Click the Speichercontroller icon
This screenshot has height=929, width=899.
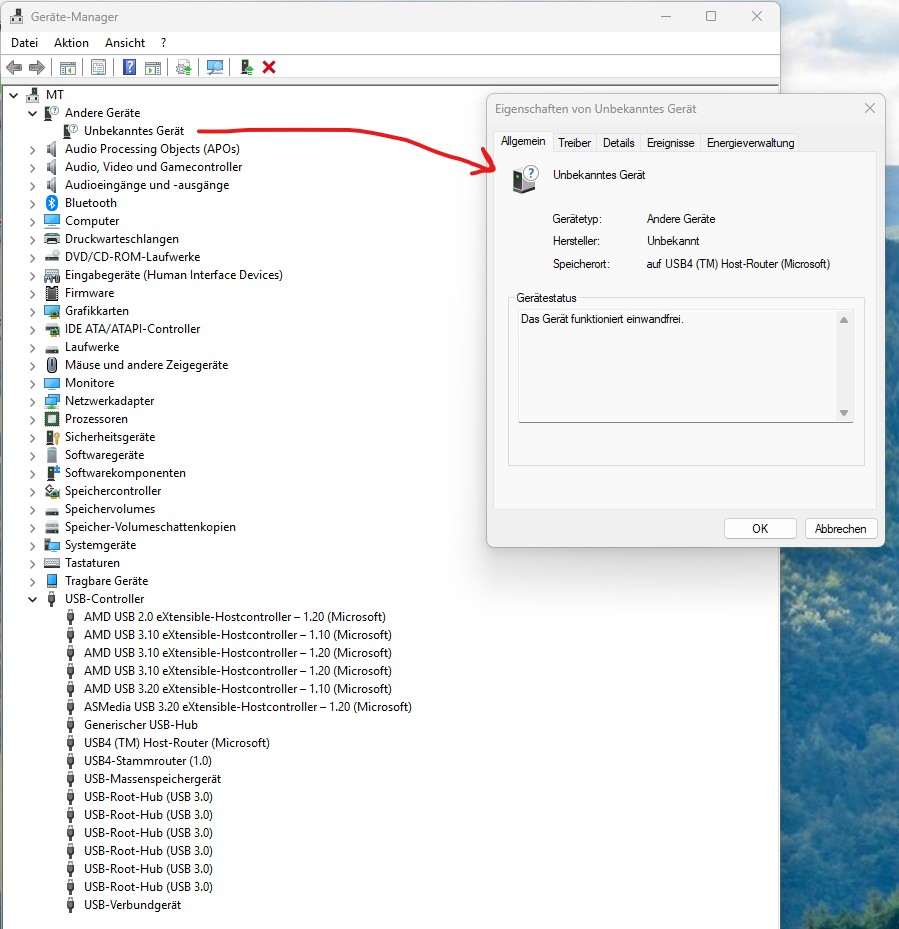[x=52, y=491]
